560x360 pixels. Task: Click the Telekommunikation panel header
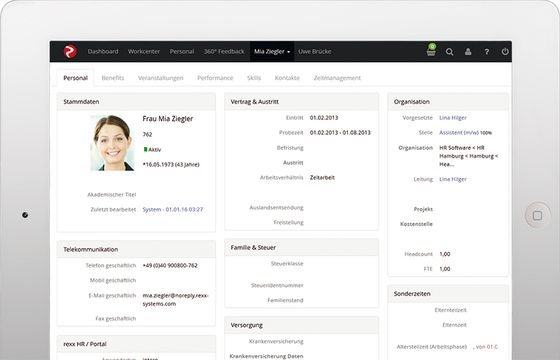(136, 249)
